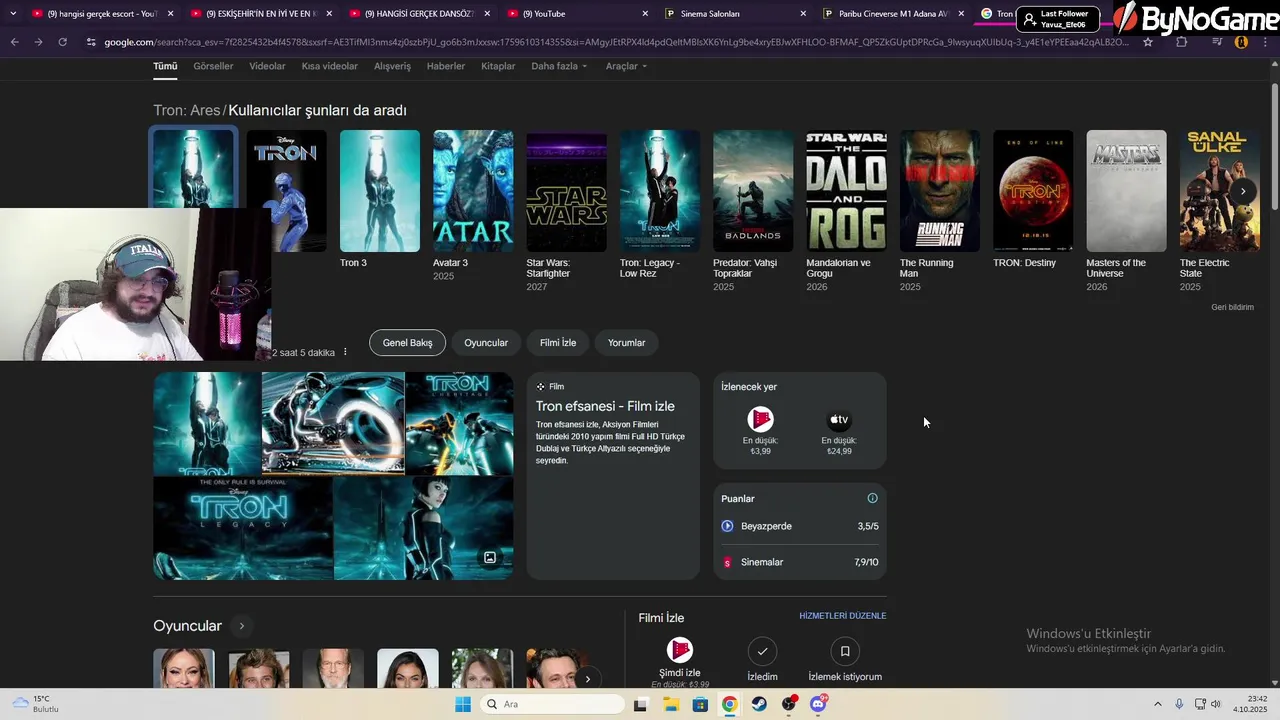Click the Apple TV provider icon

pos(839,419)
